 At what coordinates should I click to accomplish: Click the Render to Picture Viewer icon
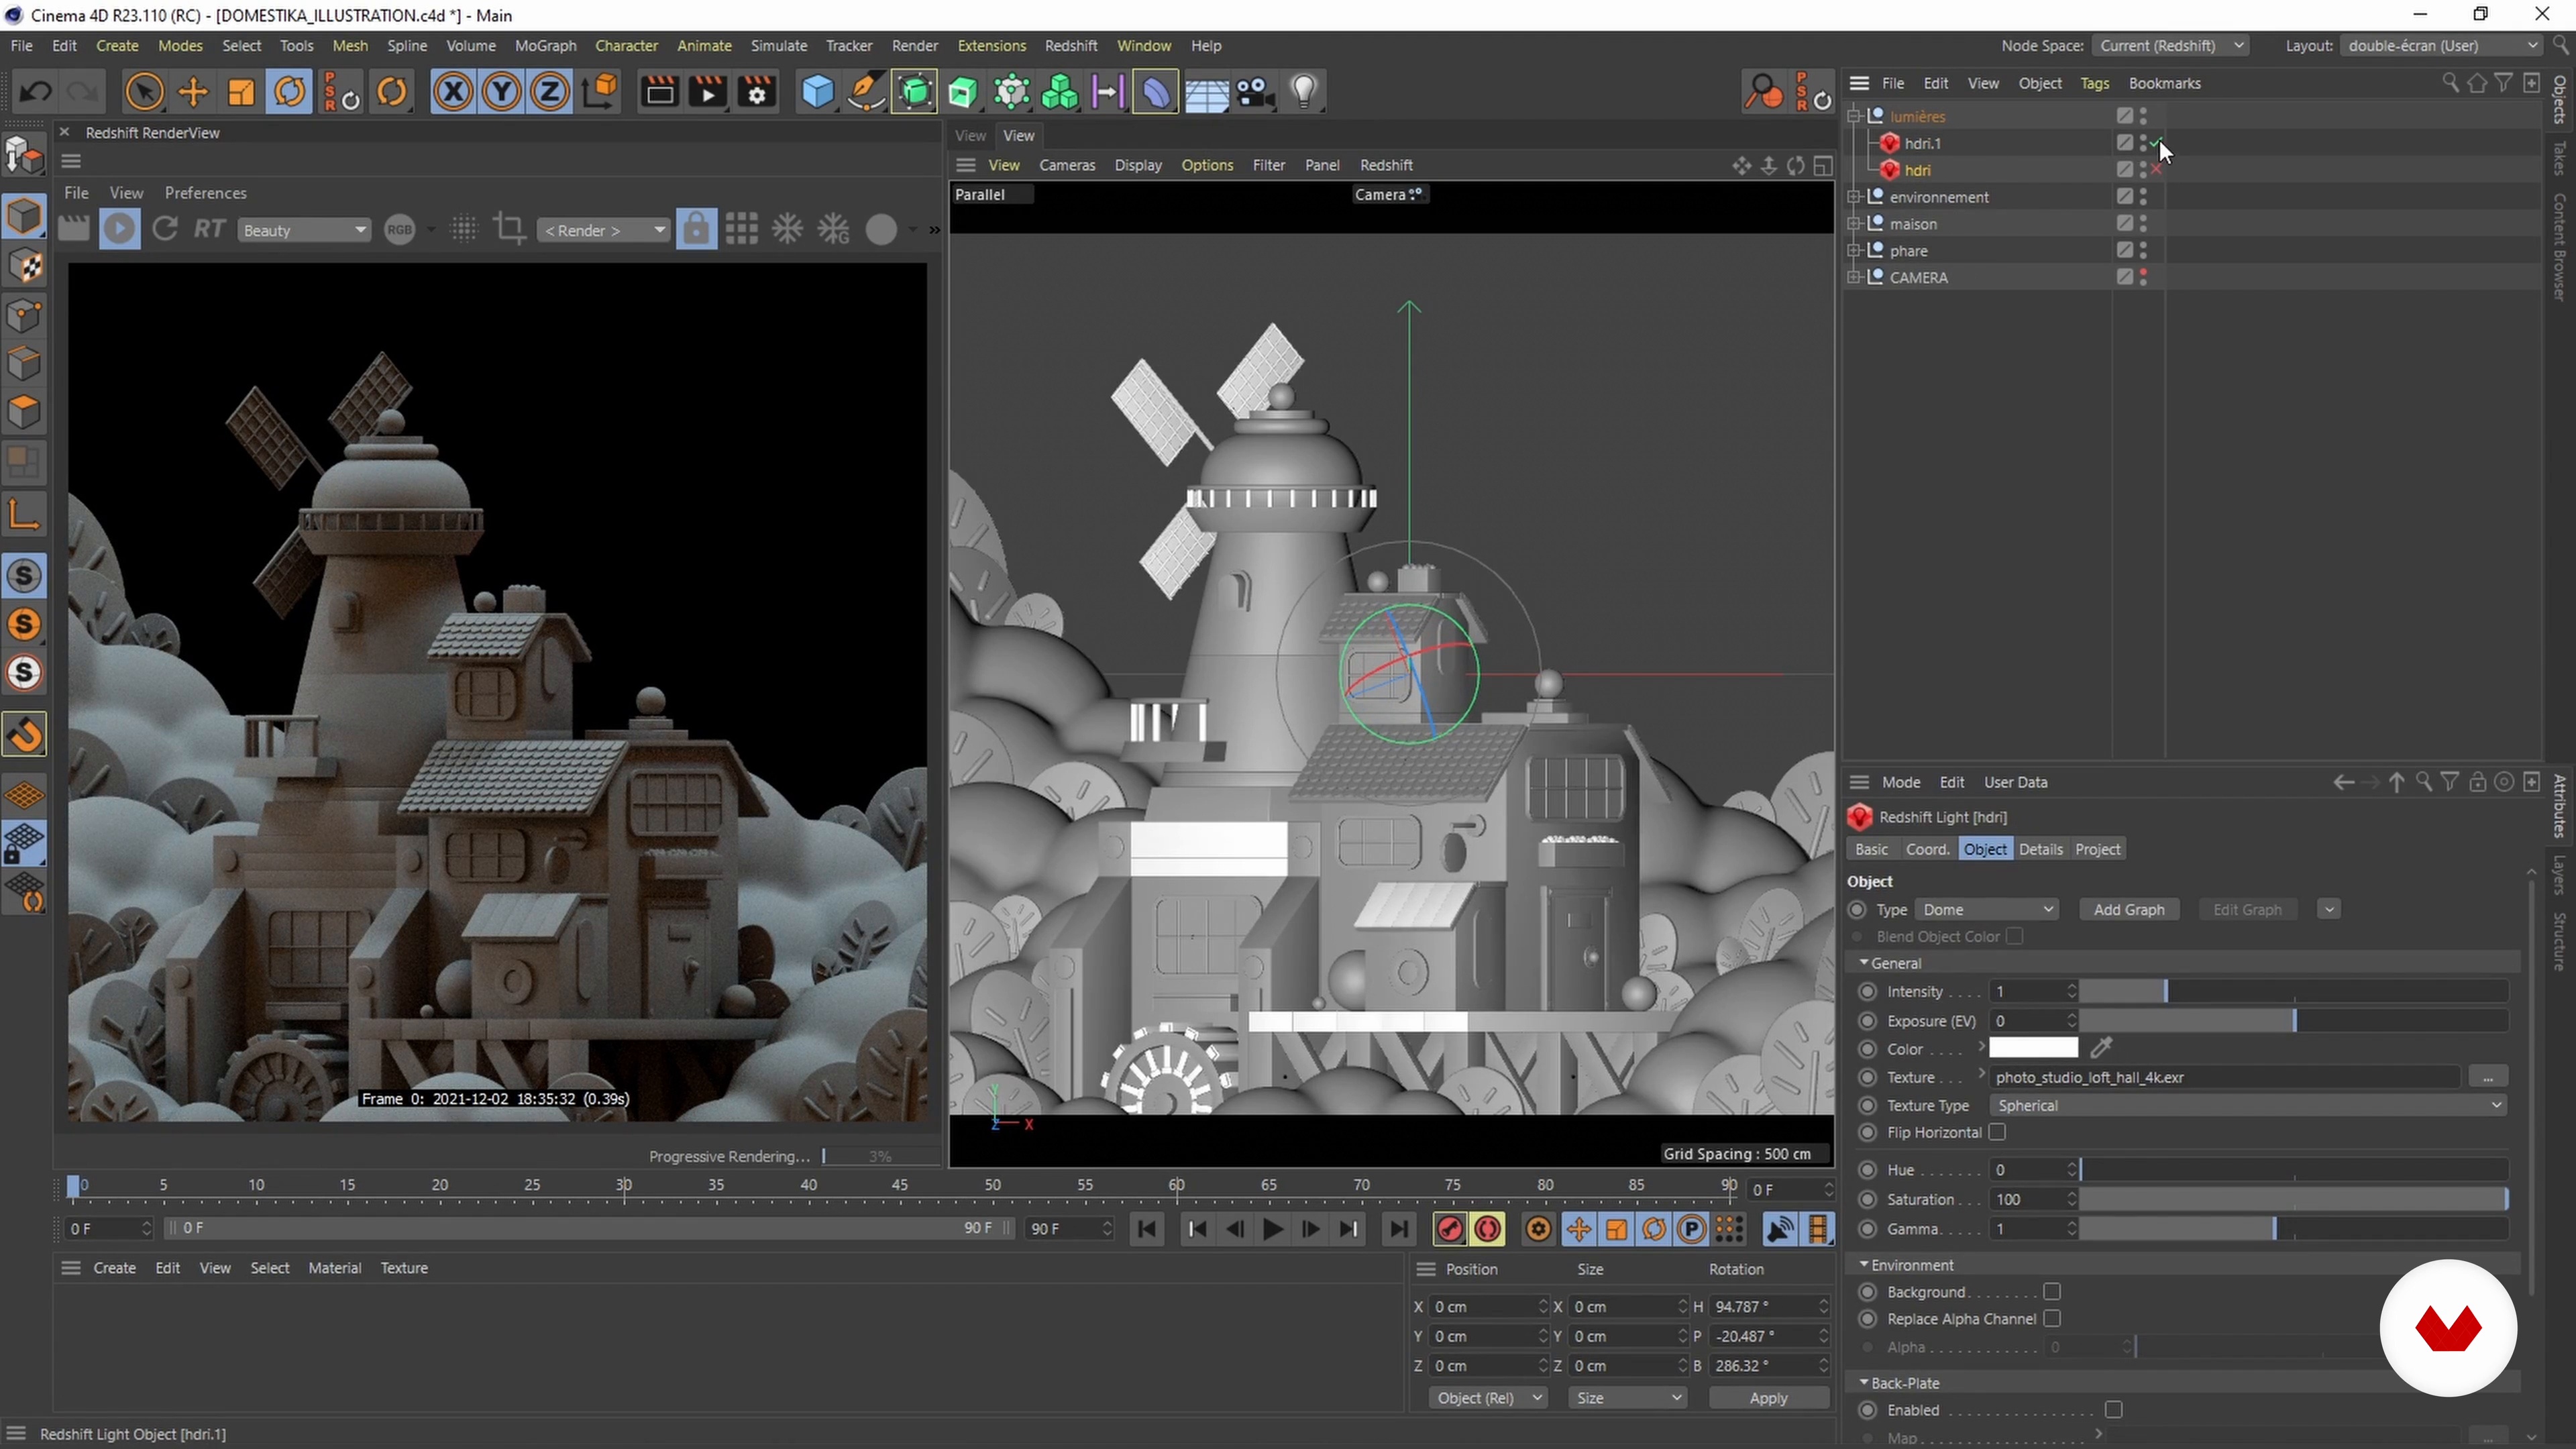click(708, 92)
